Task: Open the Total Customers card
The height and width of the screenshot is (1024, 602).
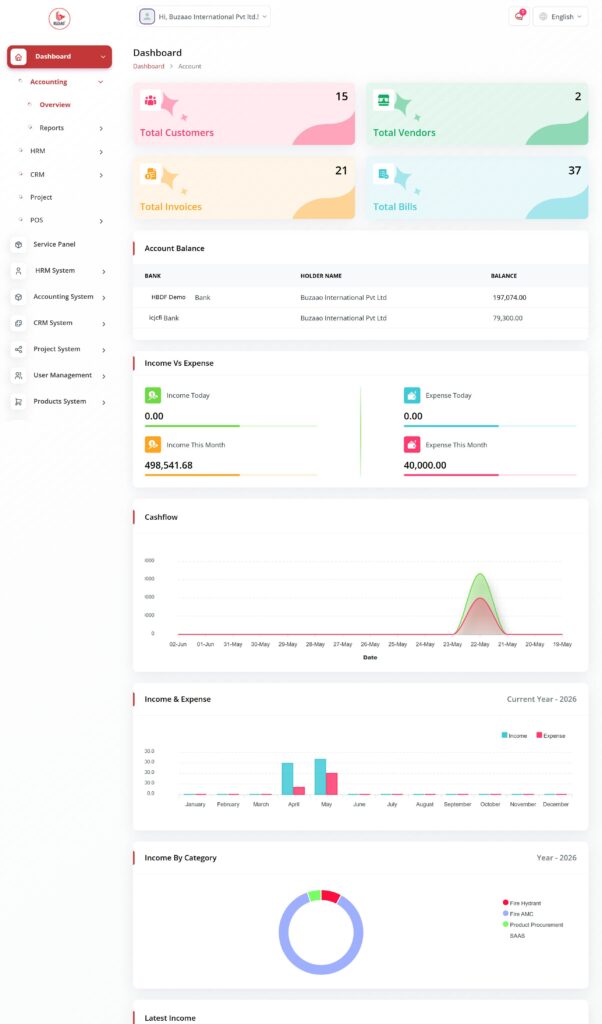Action: (x=244, y=114)
